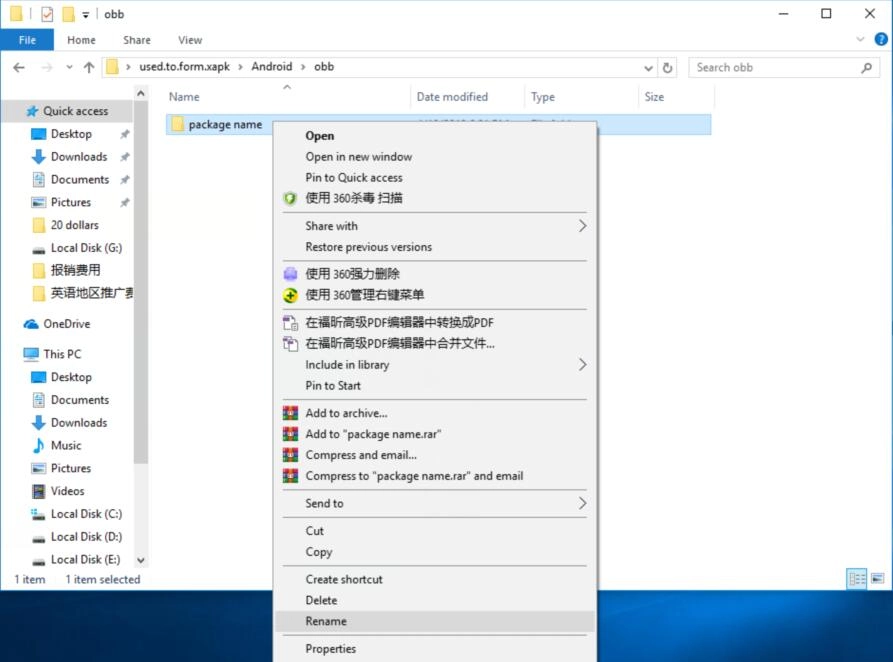Screen dimensions: 893x662
Task: Sort by the Date modified column header
Action: [x=452, y=97]
